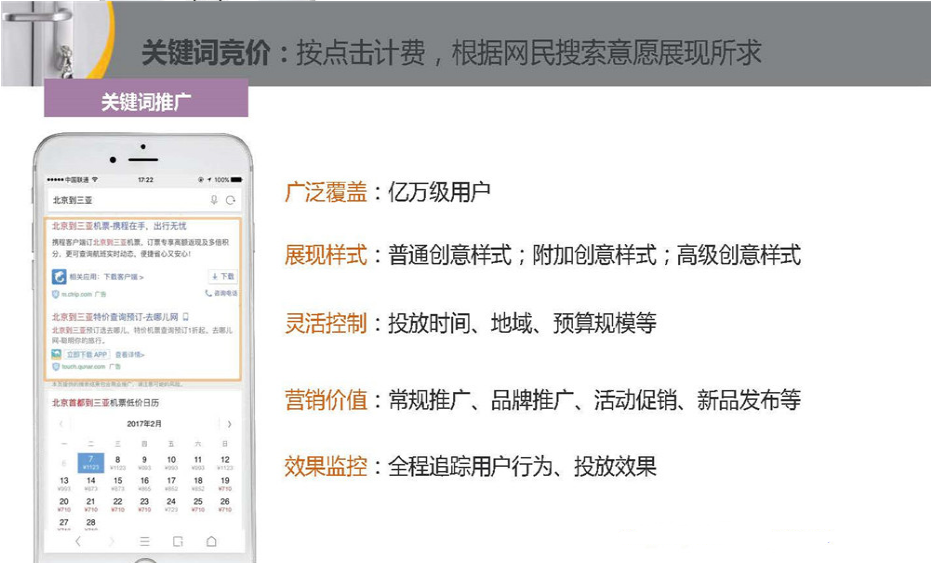The height and width of the screenshot is (563, 934).
Task: Tap the browser back arrow icon
Action: 78,541
